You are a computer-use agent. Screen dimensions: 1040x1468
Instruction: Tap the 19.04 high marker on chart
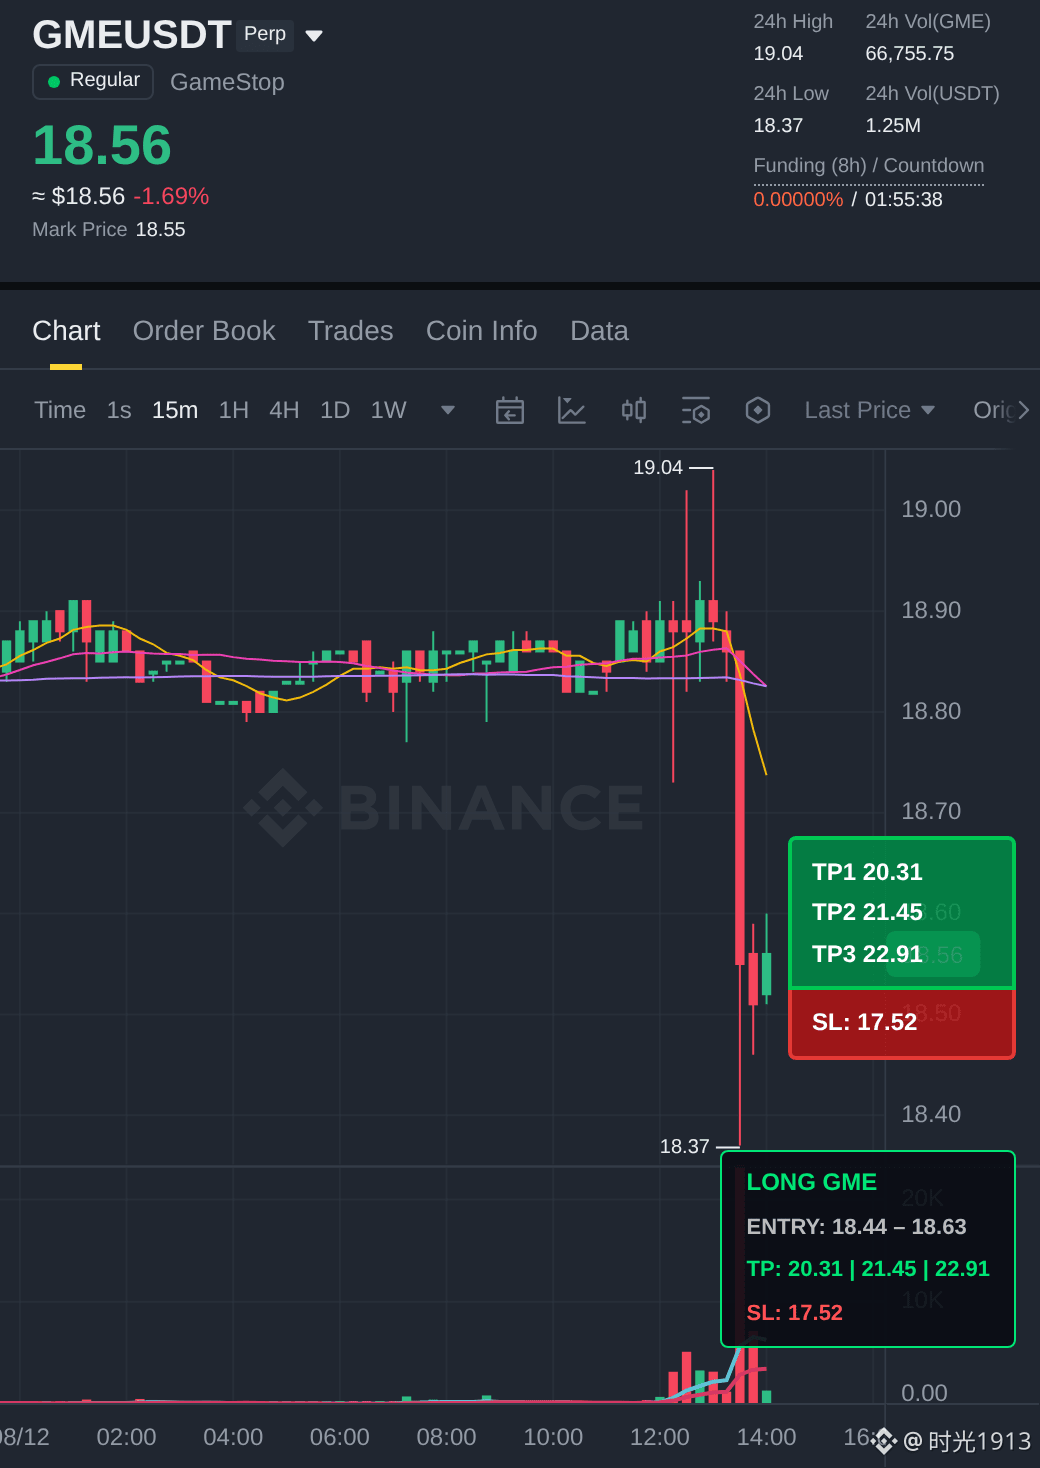[x=658, y=467]
